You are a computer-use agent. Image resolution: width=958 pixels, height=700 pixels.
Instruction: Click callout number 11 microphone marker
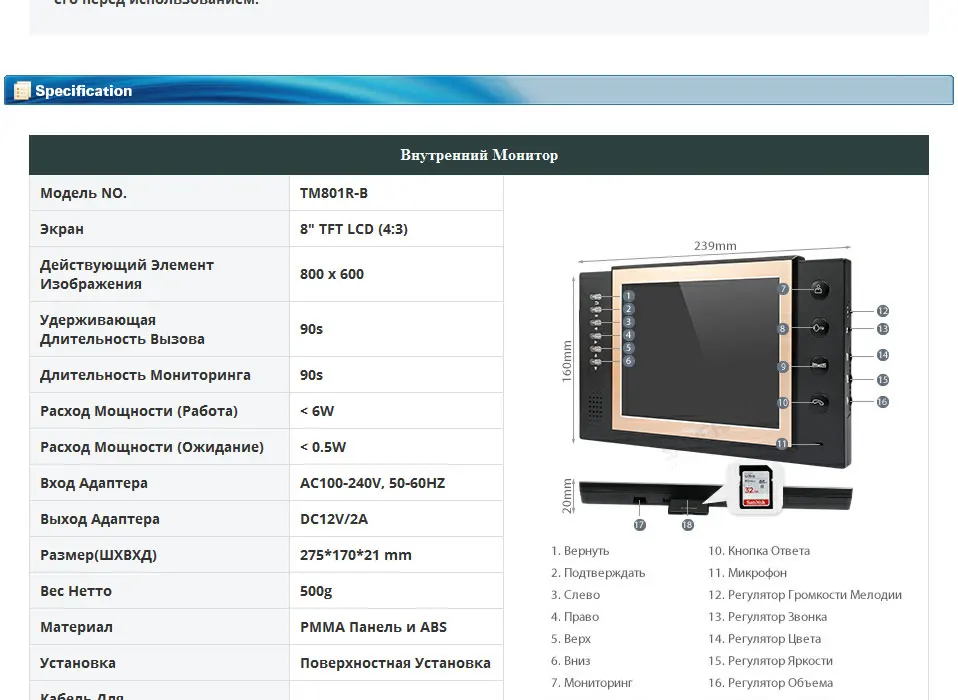[781, 444]
